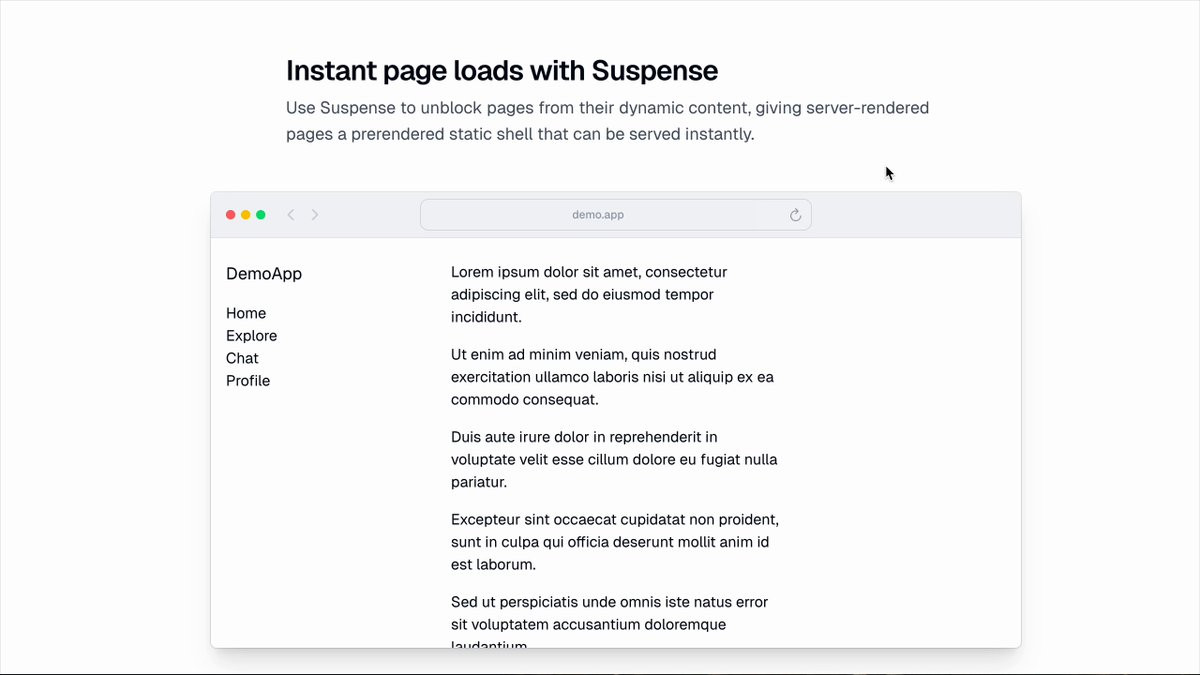Screen dimensions: 1200x675
Task: Click the 'Instant page loads with Suspense' heading
Action: (501, 71)
